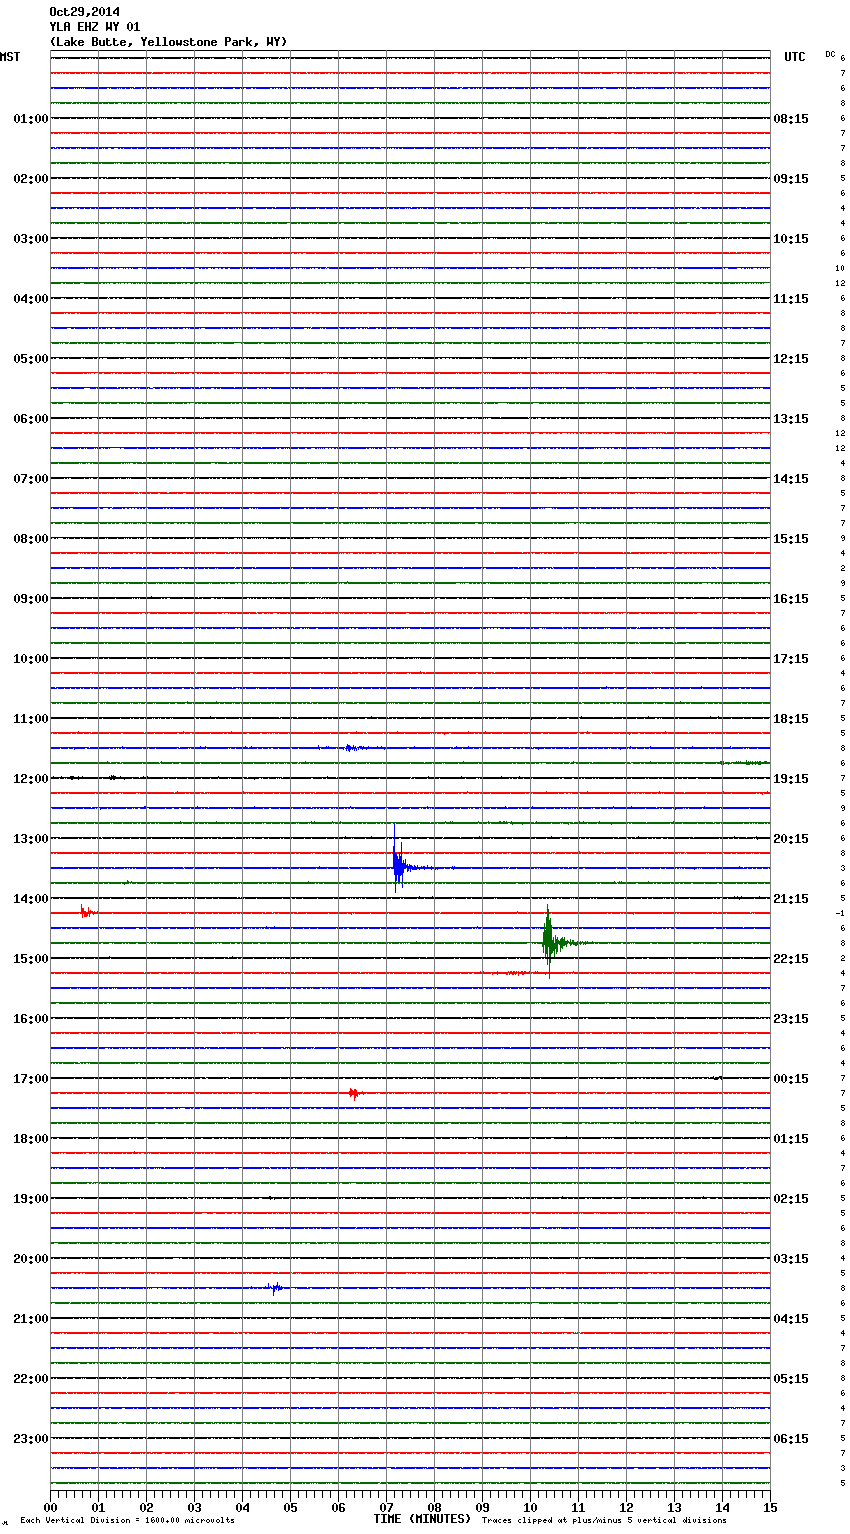
Task: Click minute tick 12 on bottom axis
Action: pyautogui.click(x=626, y=1507)
